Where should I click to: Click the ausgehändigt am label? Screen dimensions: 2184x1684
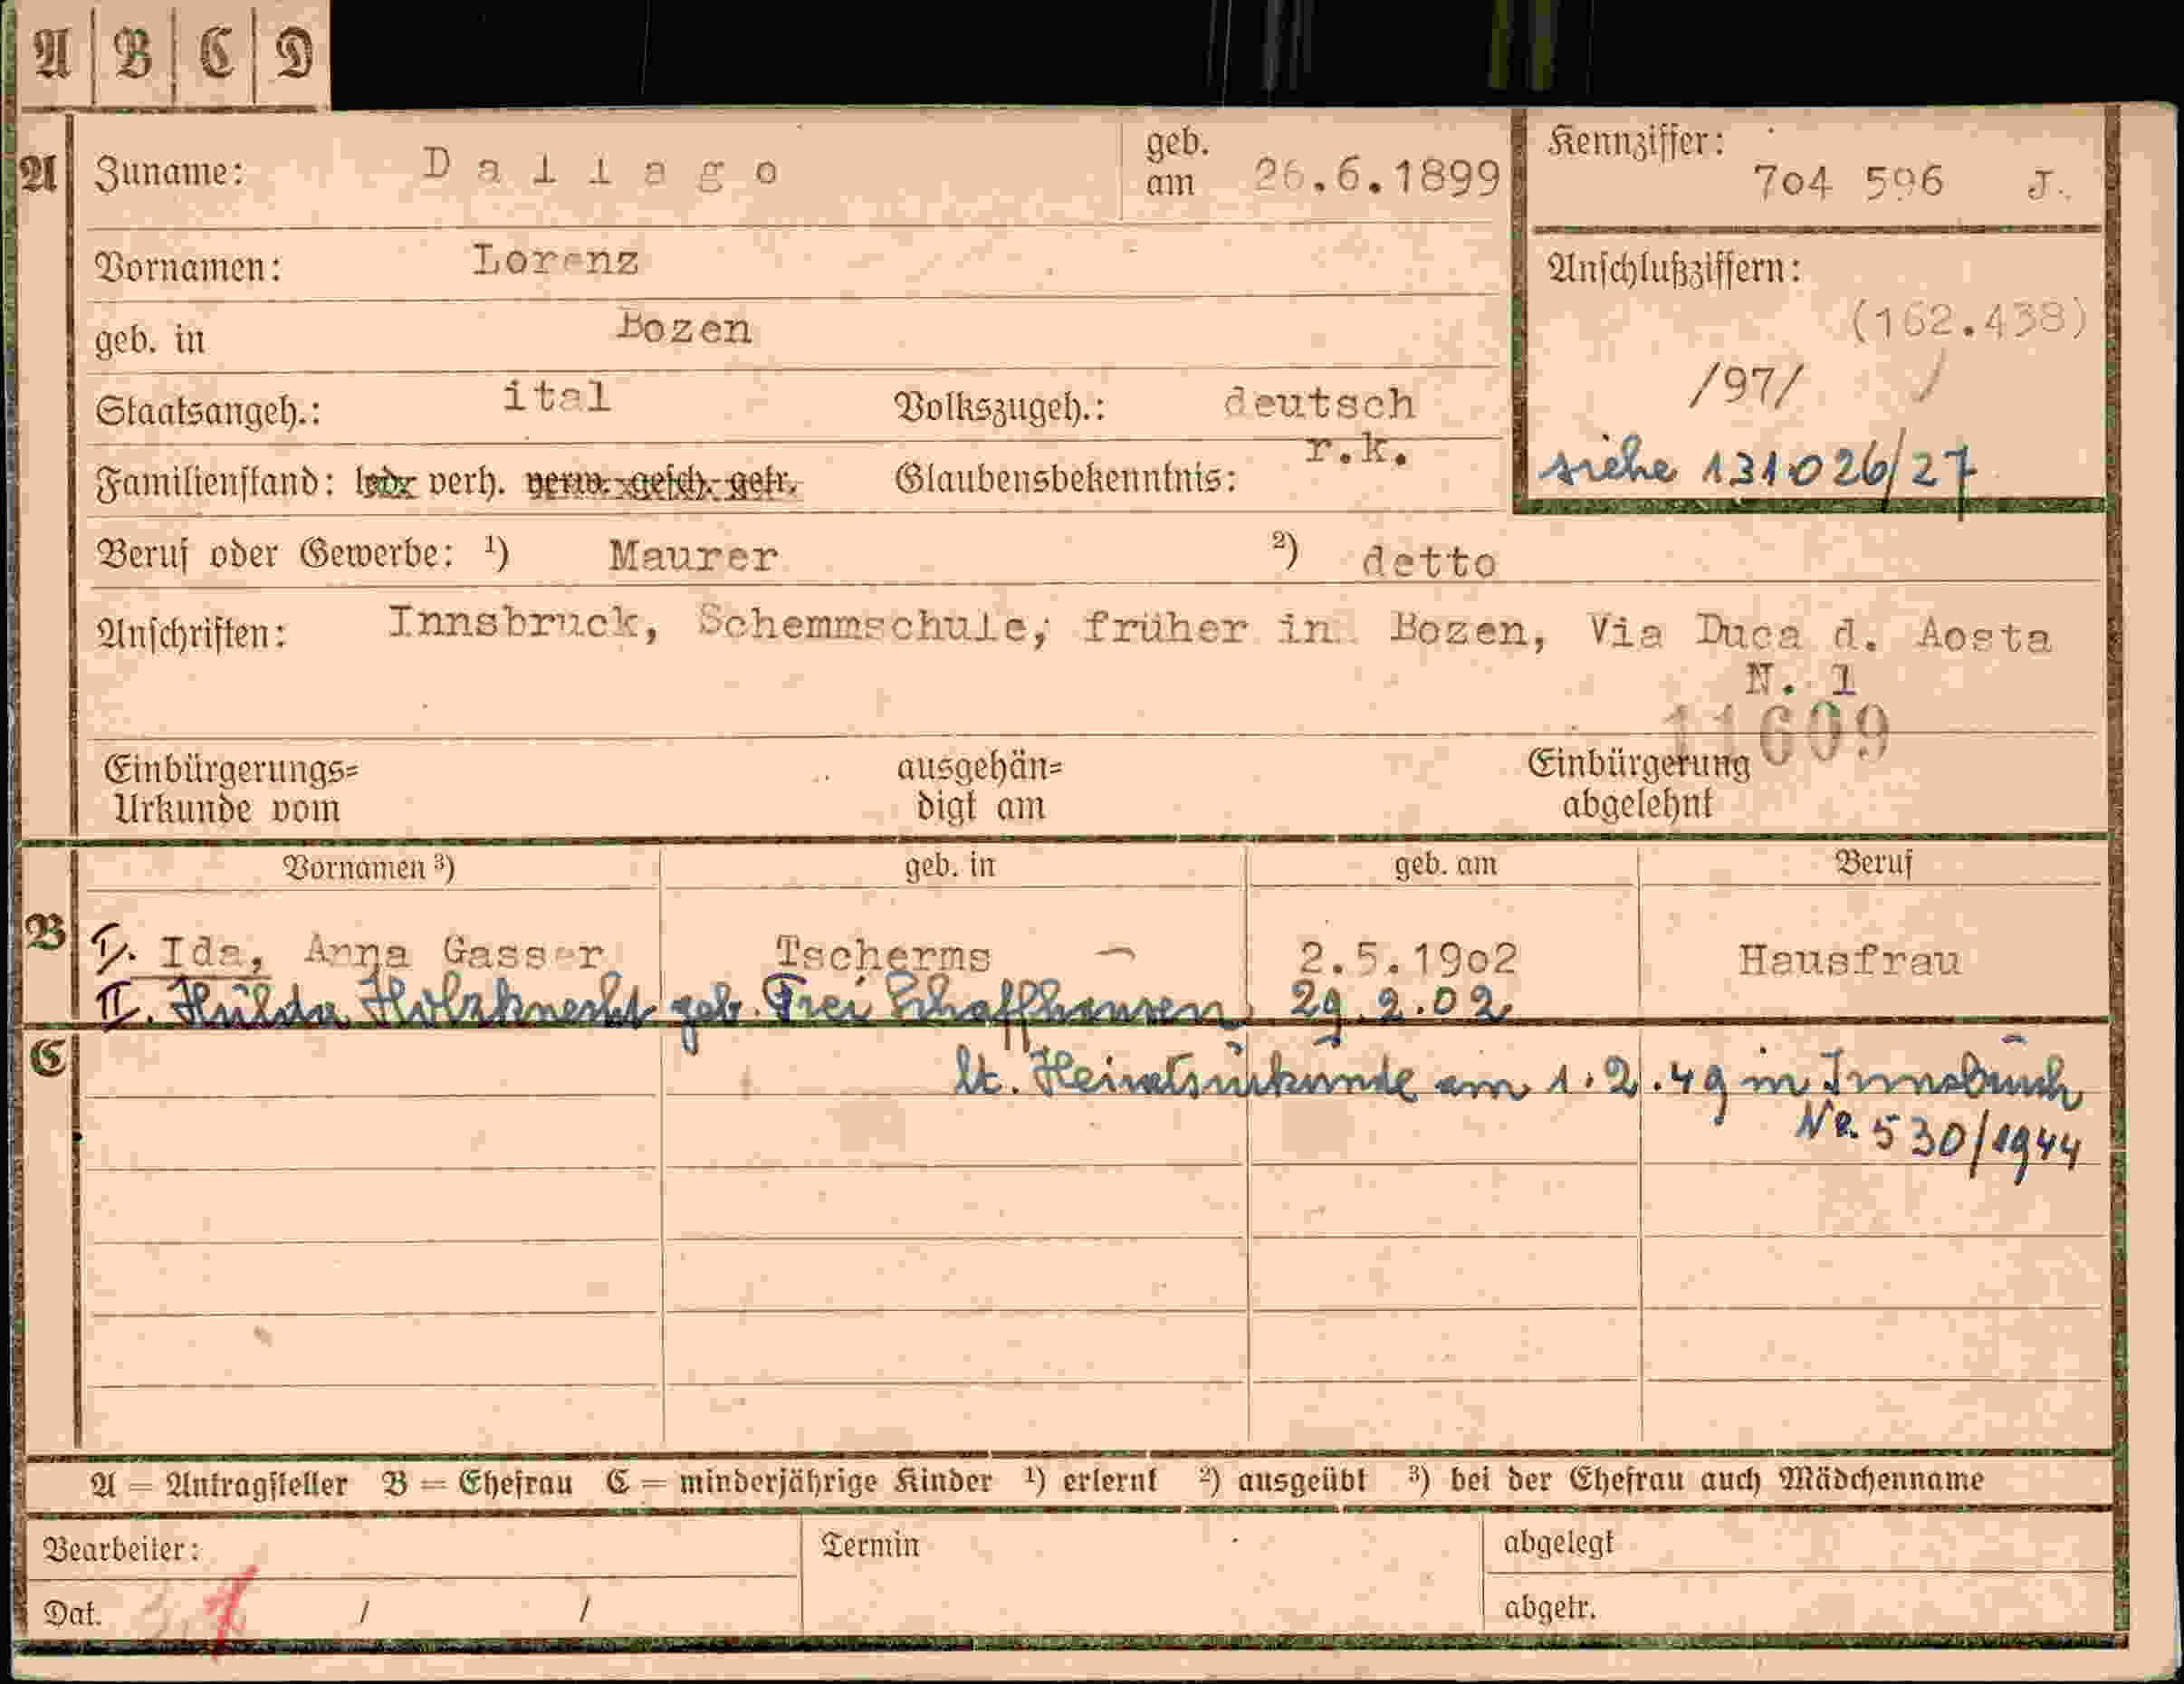coord(980,786)
